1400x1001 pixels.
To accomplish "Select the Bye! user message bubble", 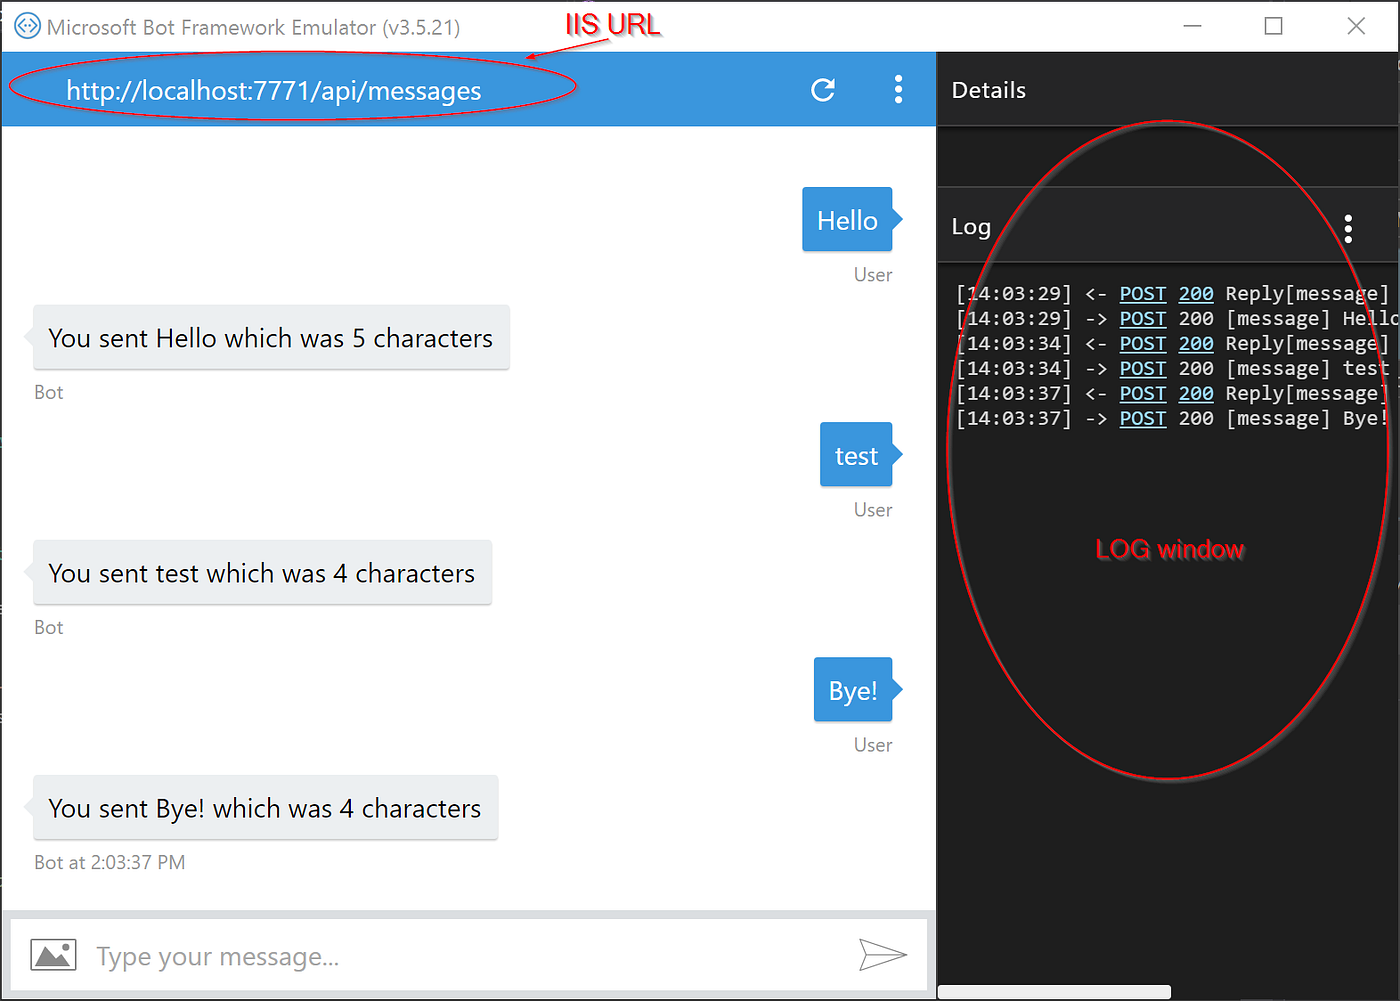I will [x=852, y=689].
